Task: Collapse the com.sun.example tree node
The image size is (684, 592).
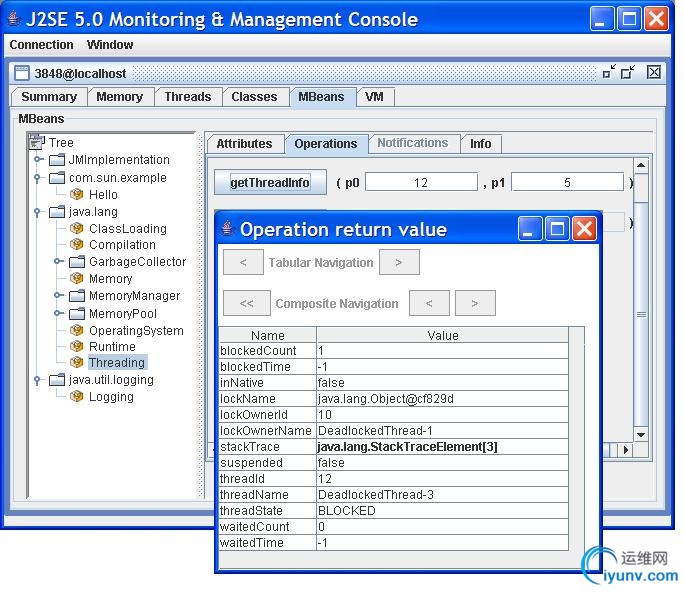Action: (x=38, y=178)
